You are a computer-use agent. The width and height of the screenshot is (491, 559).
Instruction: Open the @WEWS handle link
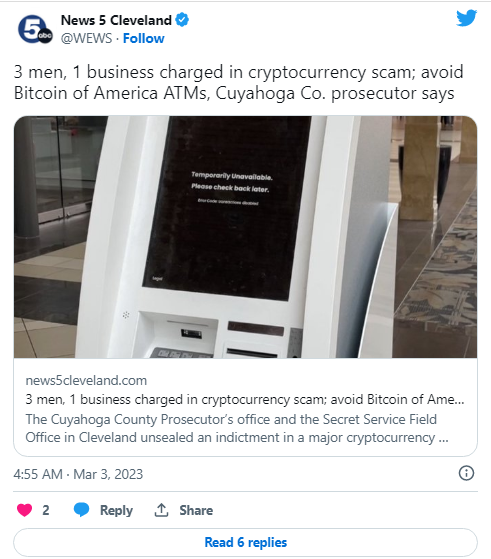tap(86, 38)
